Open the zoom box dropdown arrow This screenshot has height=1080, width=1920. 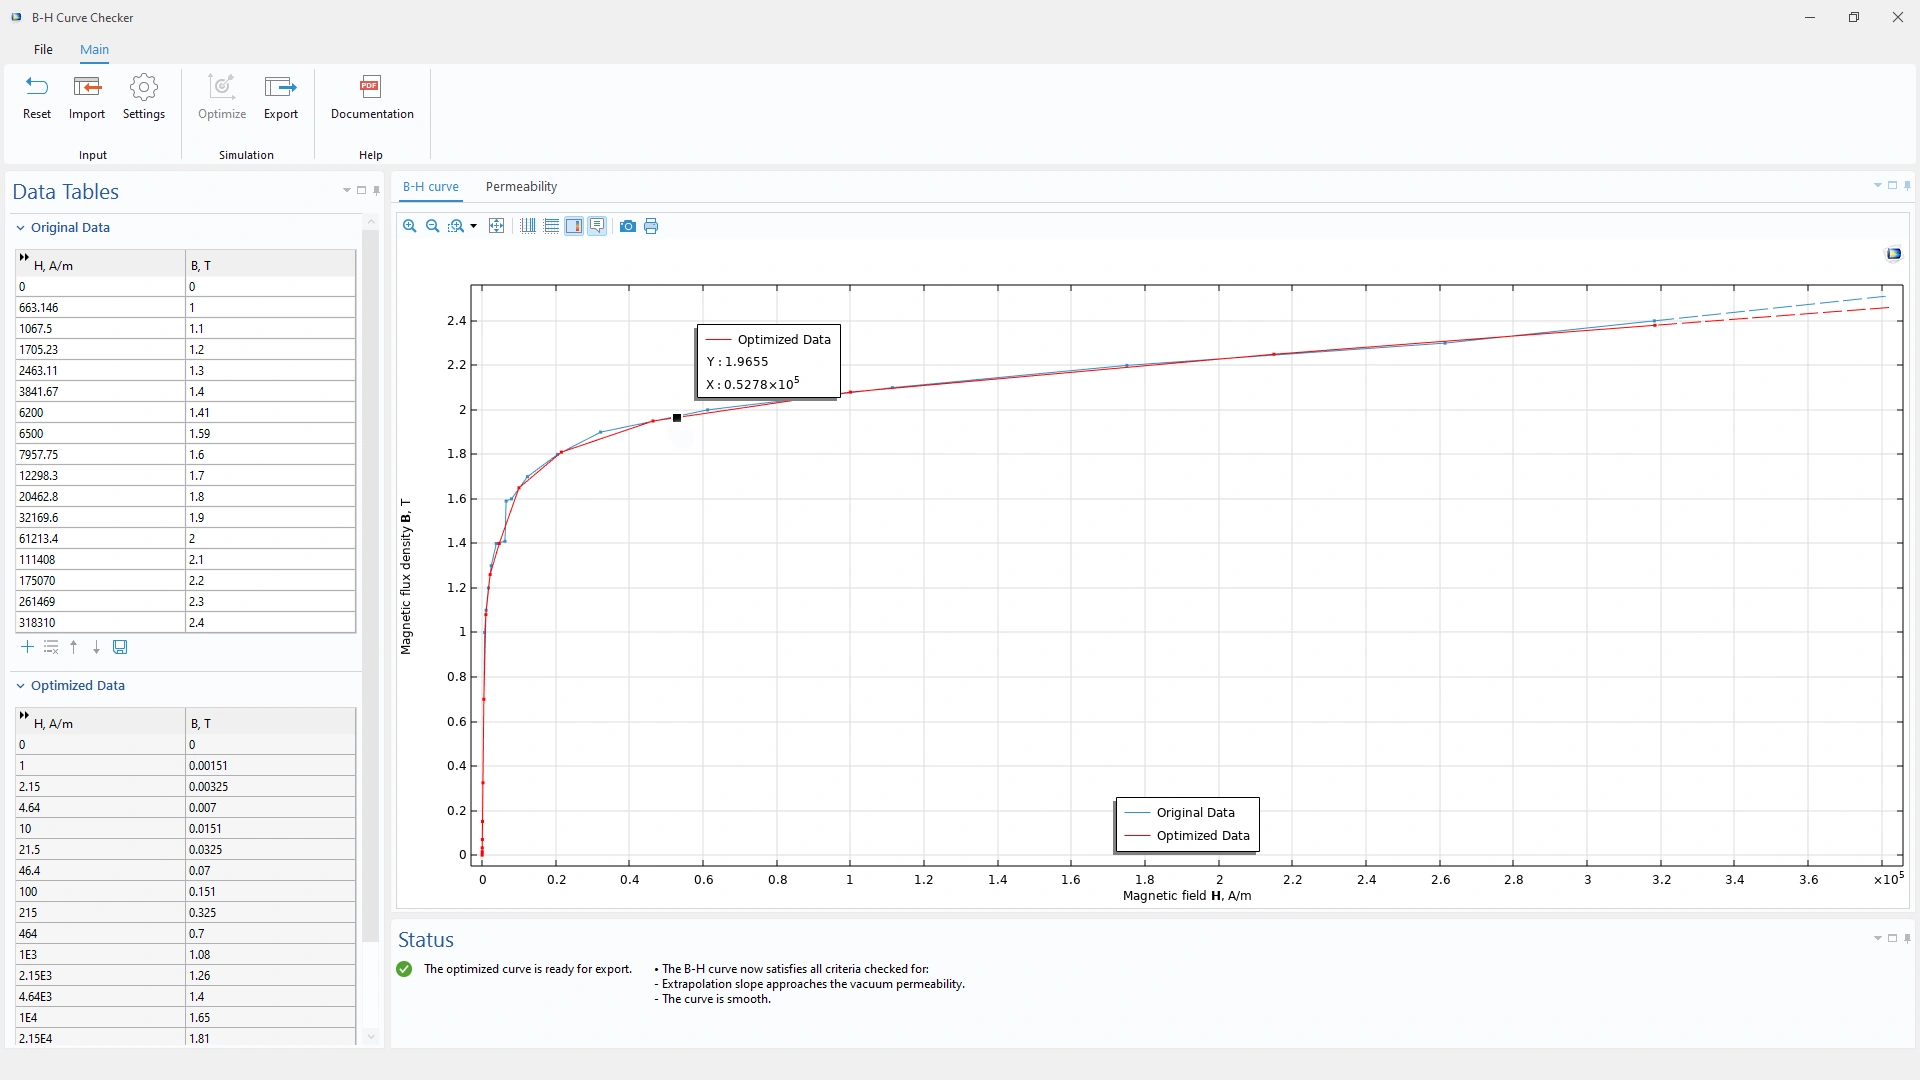474,227
